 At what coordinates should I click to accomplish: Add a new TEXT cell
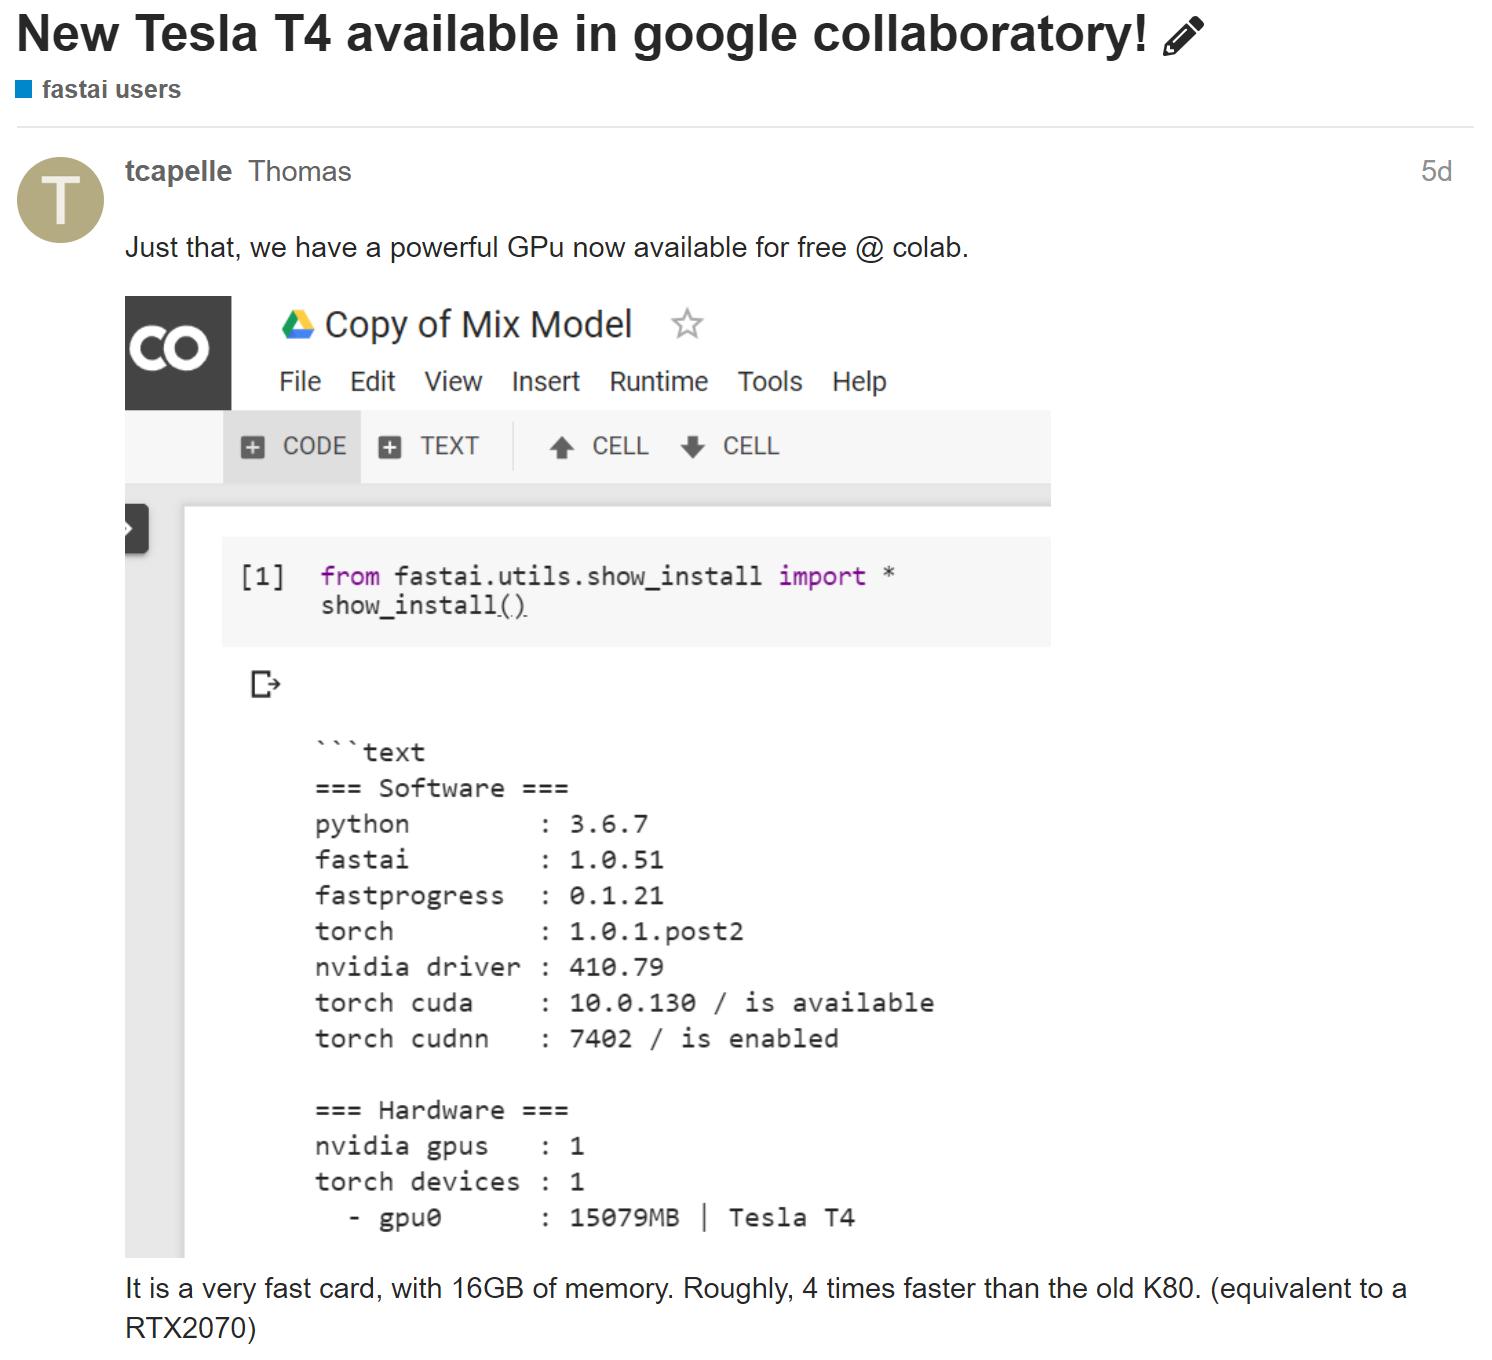(429, 447)
